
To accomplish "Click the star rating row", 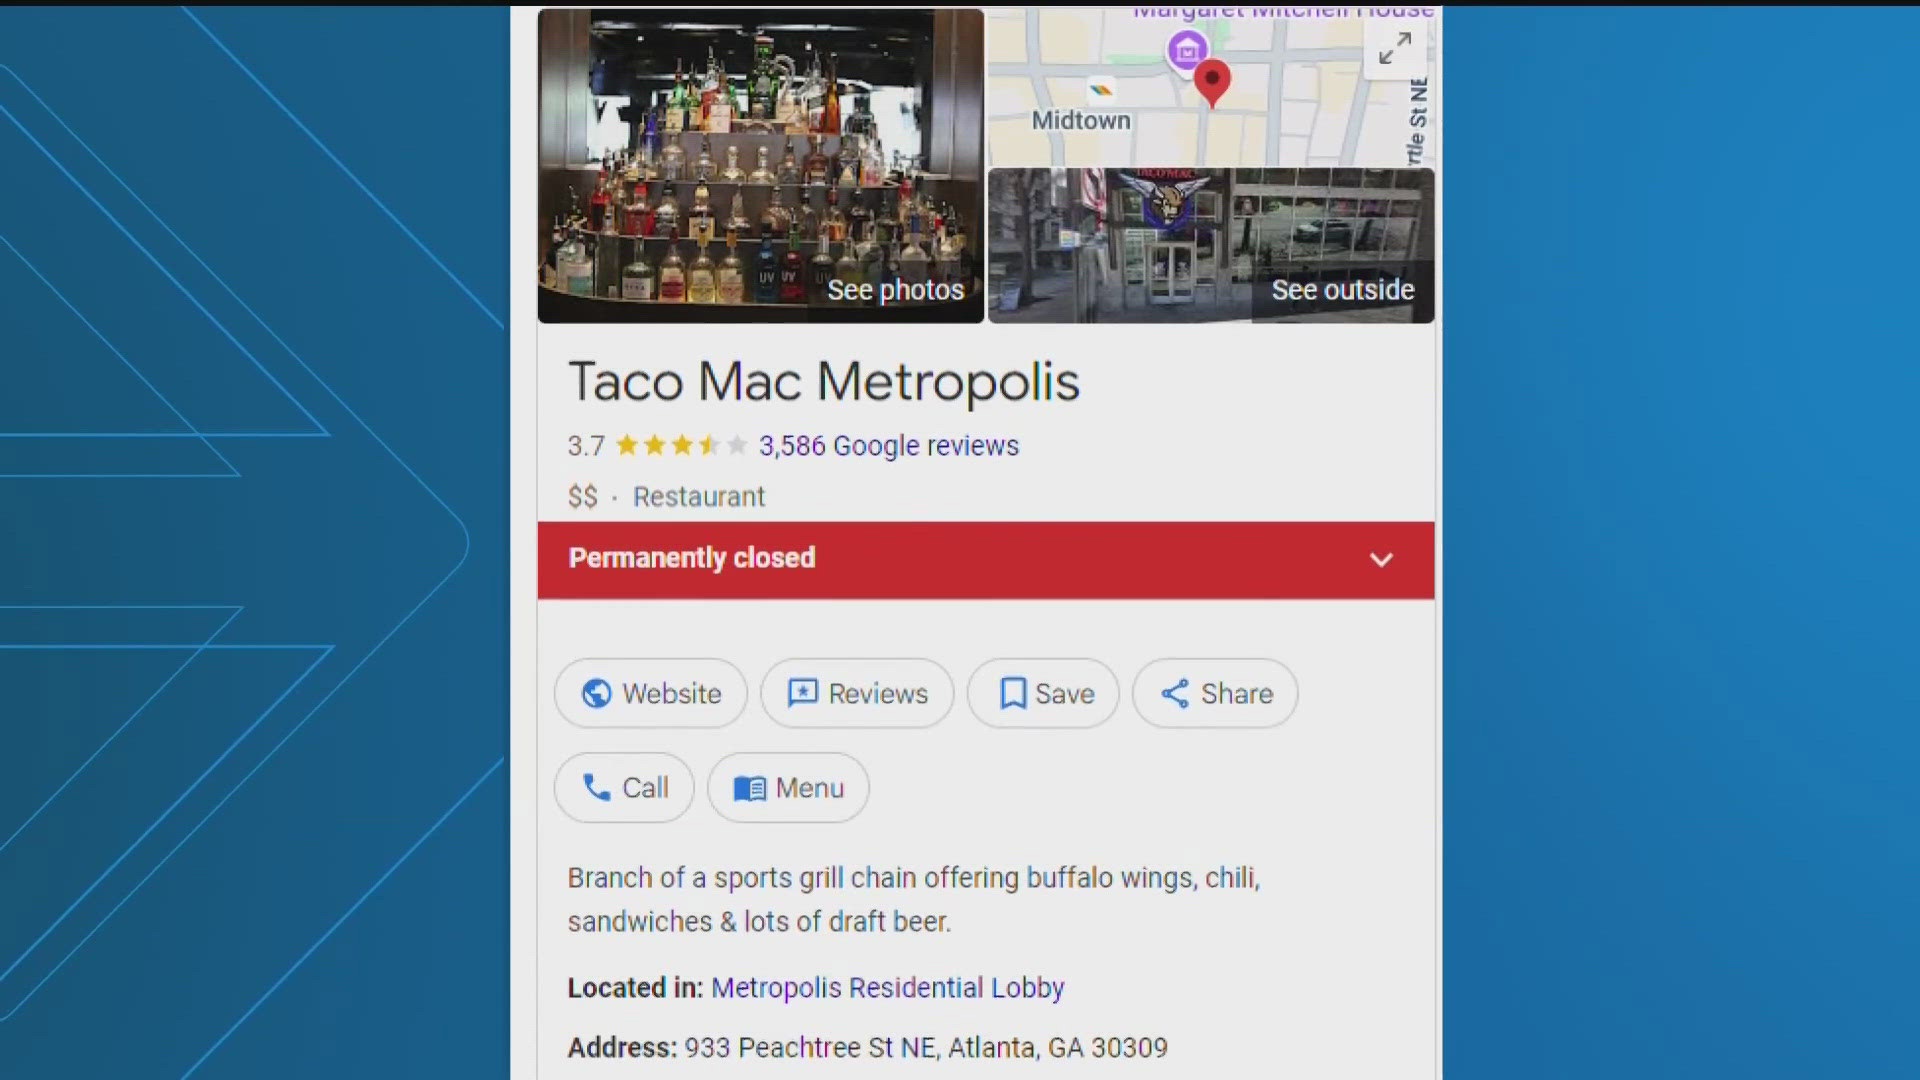I will click(681, 445).
